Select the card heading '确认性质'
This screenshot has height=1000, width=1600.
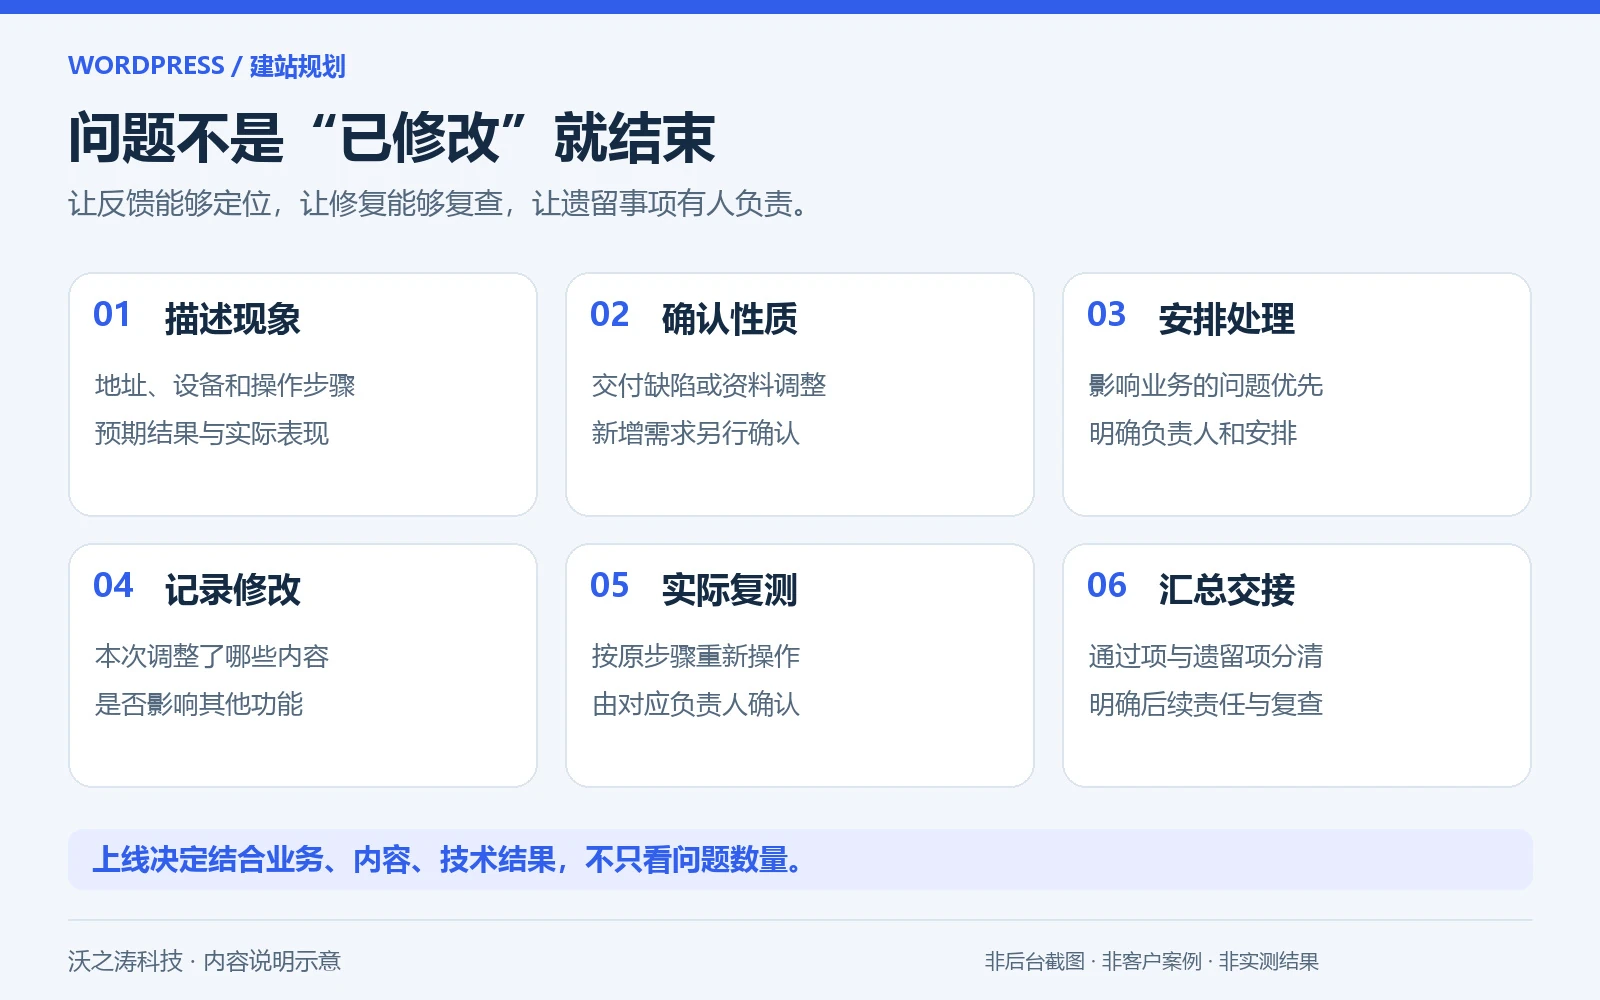point(730,319)
